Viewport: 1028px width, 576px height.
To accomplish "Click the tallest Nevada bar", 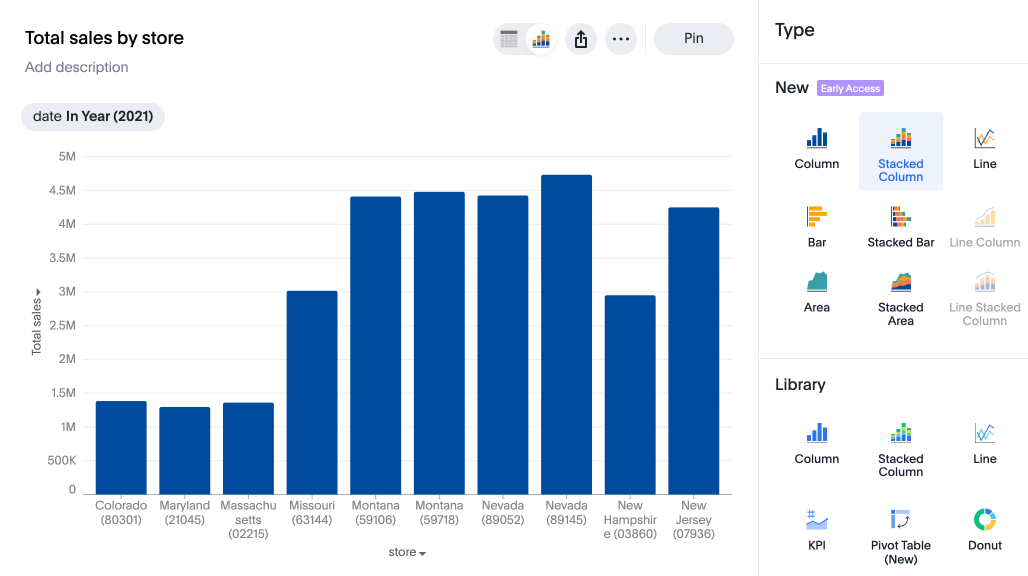I will pos(566,330).
